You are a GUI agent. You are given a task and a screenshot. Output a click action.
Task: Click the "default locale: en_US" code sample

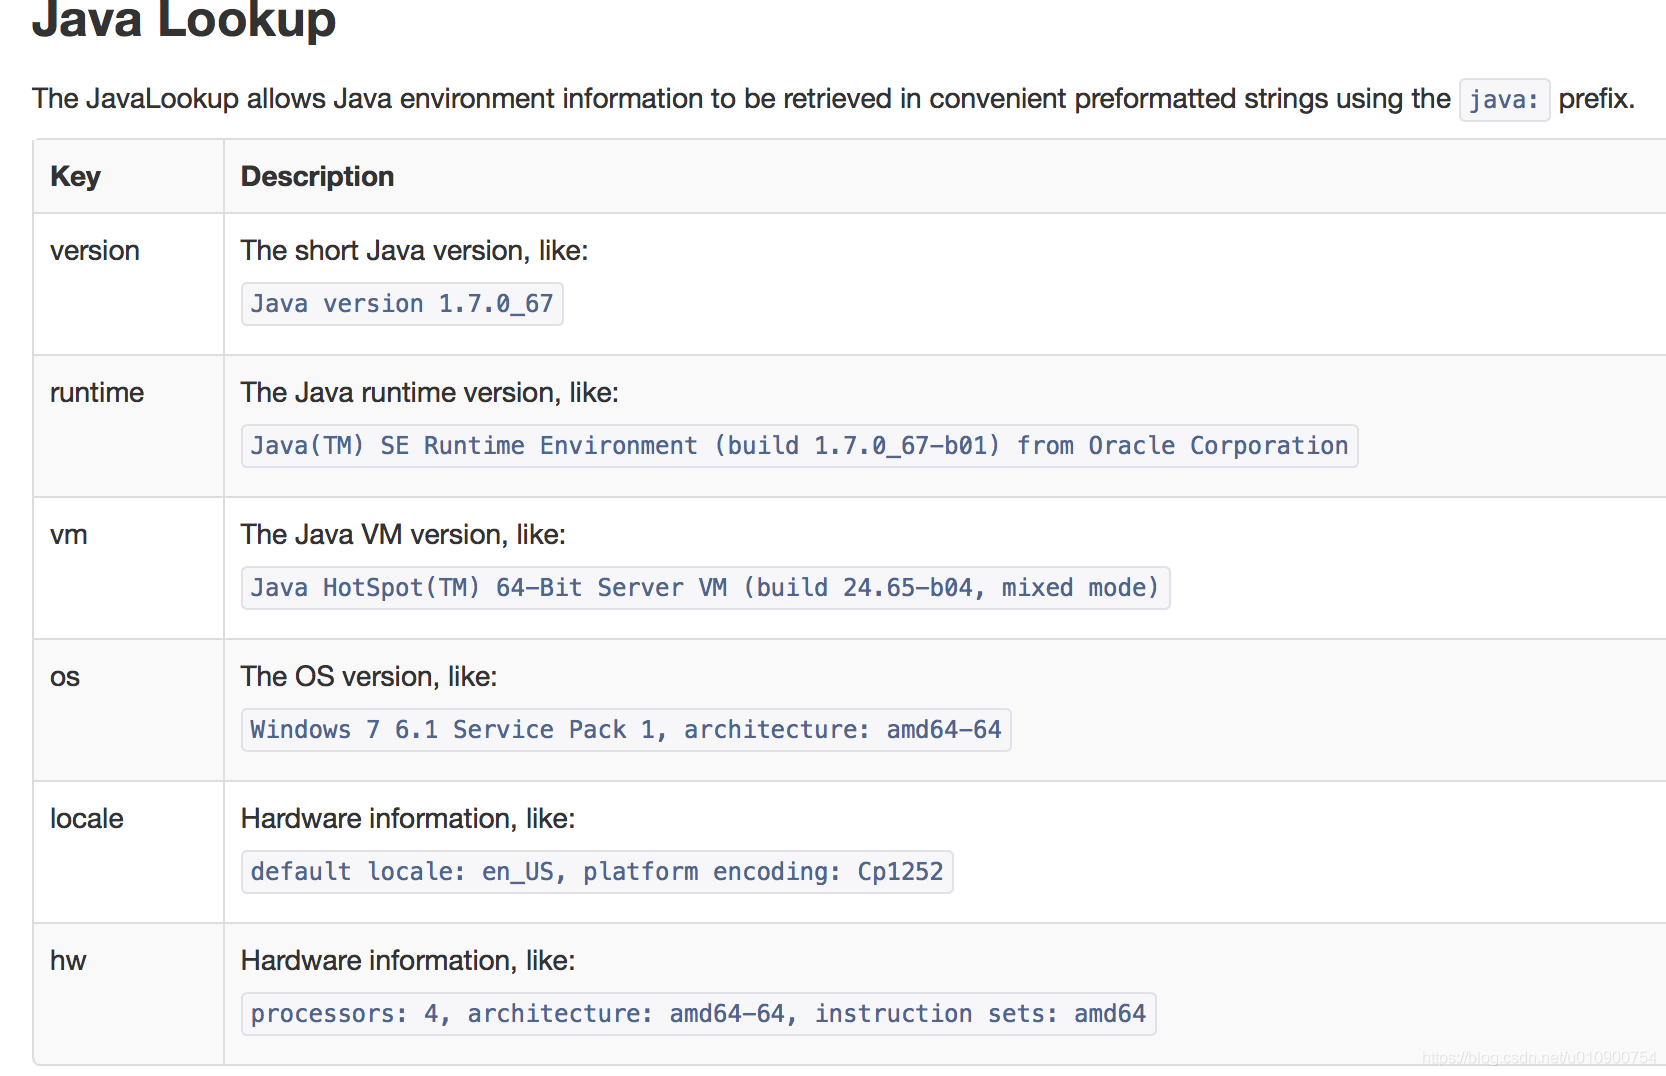pos(597,872)
